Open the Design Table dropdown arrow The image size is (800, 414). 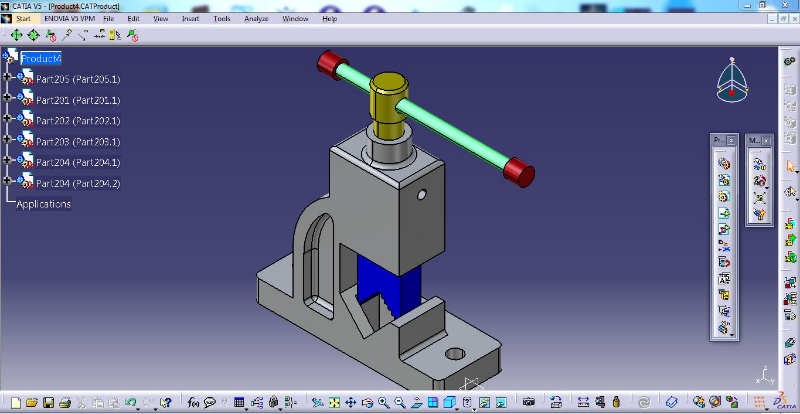246,409
